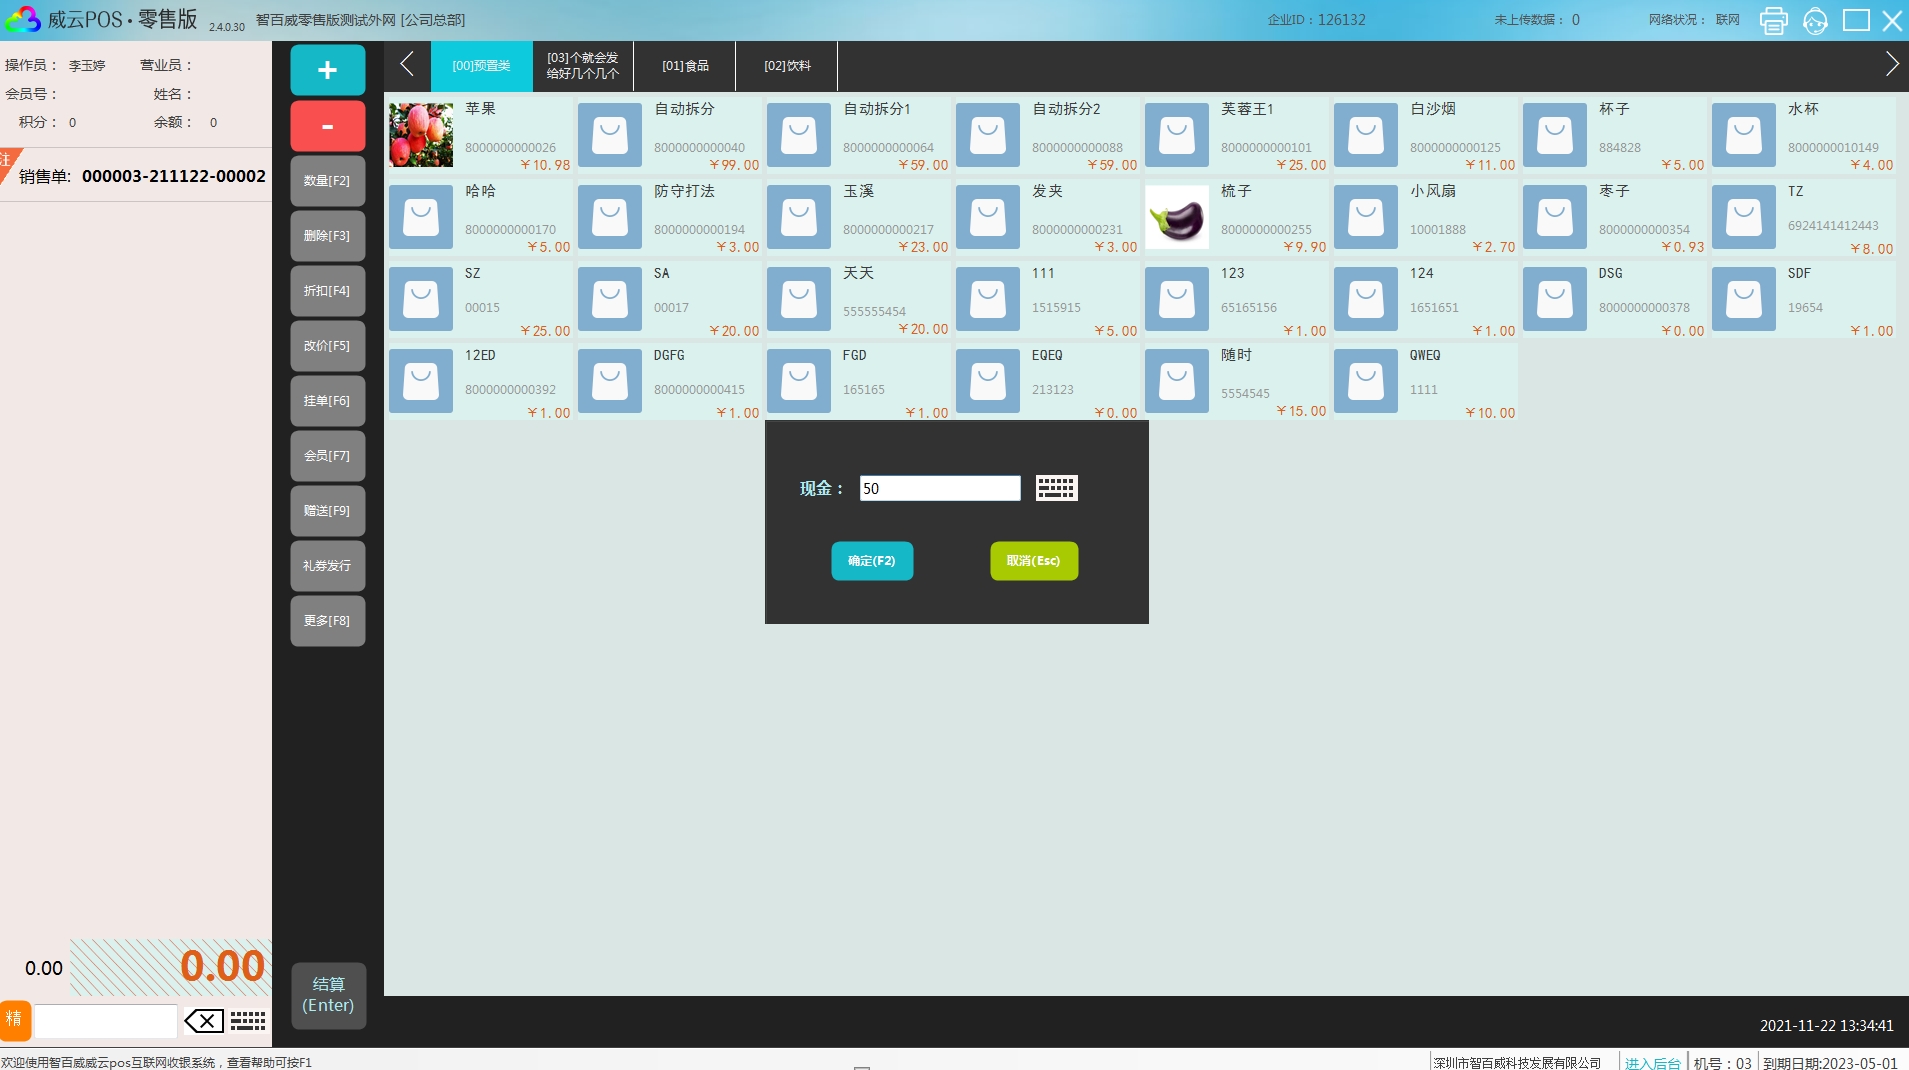Click the 现金 cash amount input field

coord(939,488)
